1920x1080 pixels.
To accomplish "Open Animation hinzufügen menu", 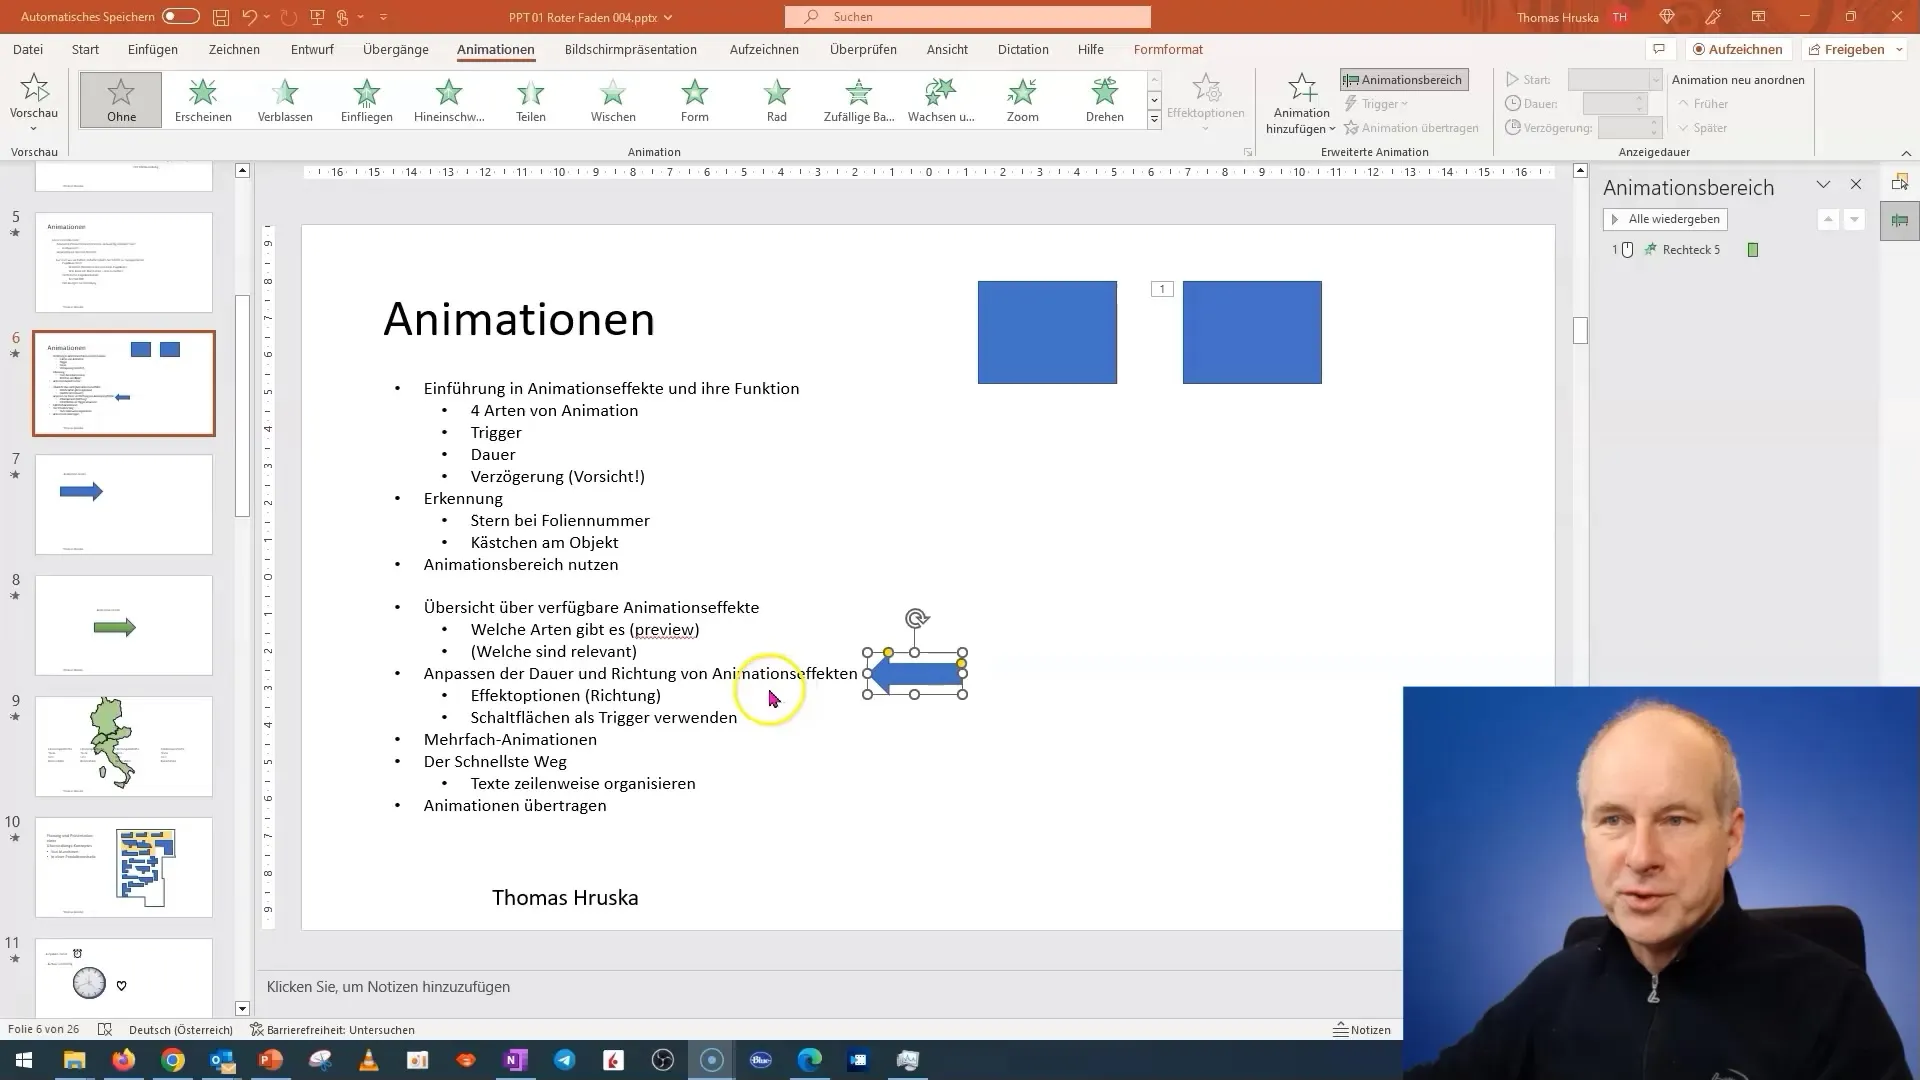I will pyautogui.click(x=1301, y=104).
